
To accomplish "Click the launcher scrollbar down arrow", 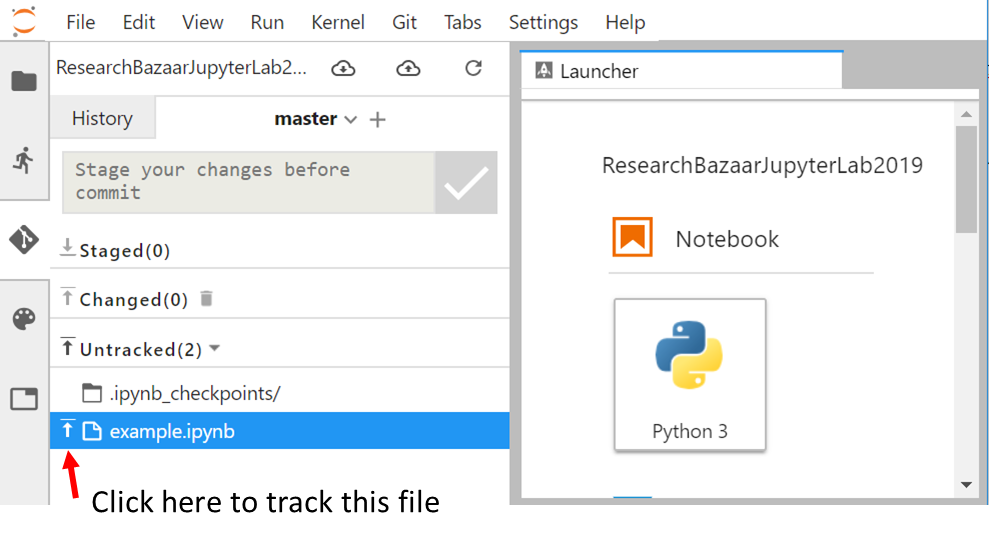I will click(966, 485).
